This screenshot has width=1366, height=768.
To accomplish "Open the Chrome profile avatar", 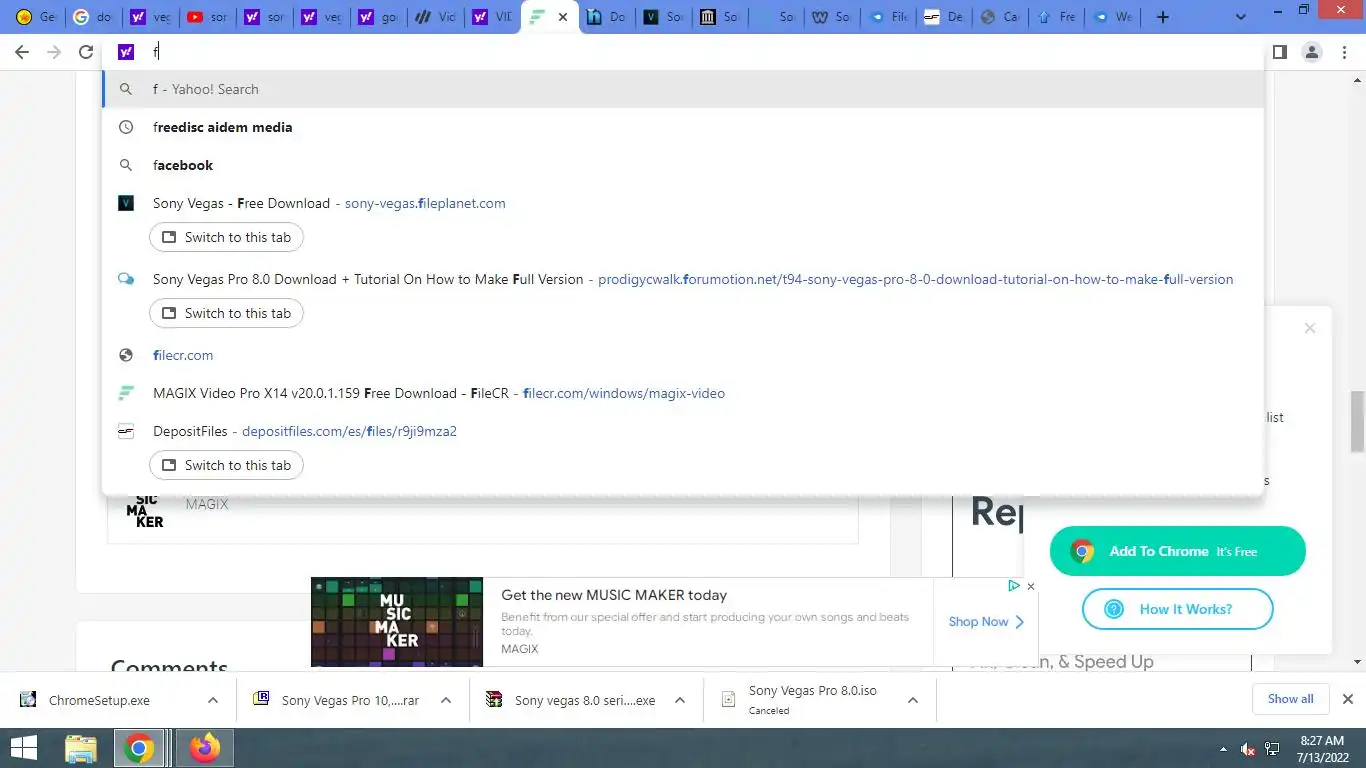I will (1312, 52).
